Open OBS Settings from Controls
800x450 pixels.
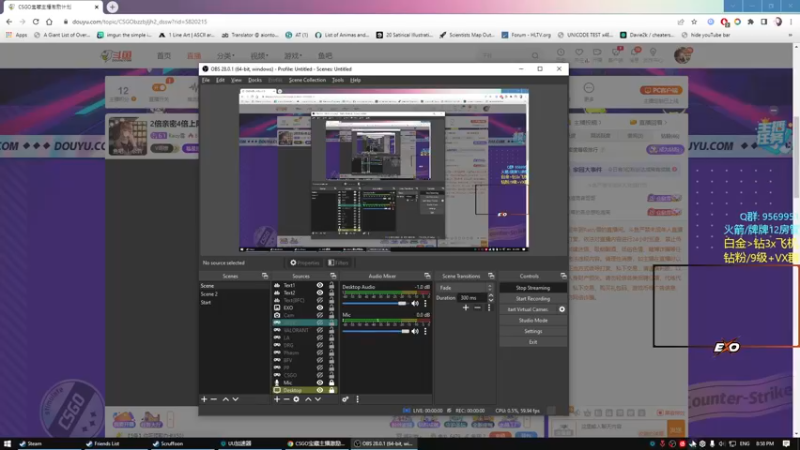pos(533,331)
